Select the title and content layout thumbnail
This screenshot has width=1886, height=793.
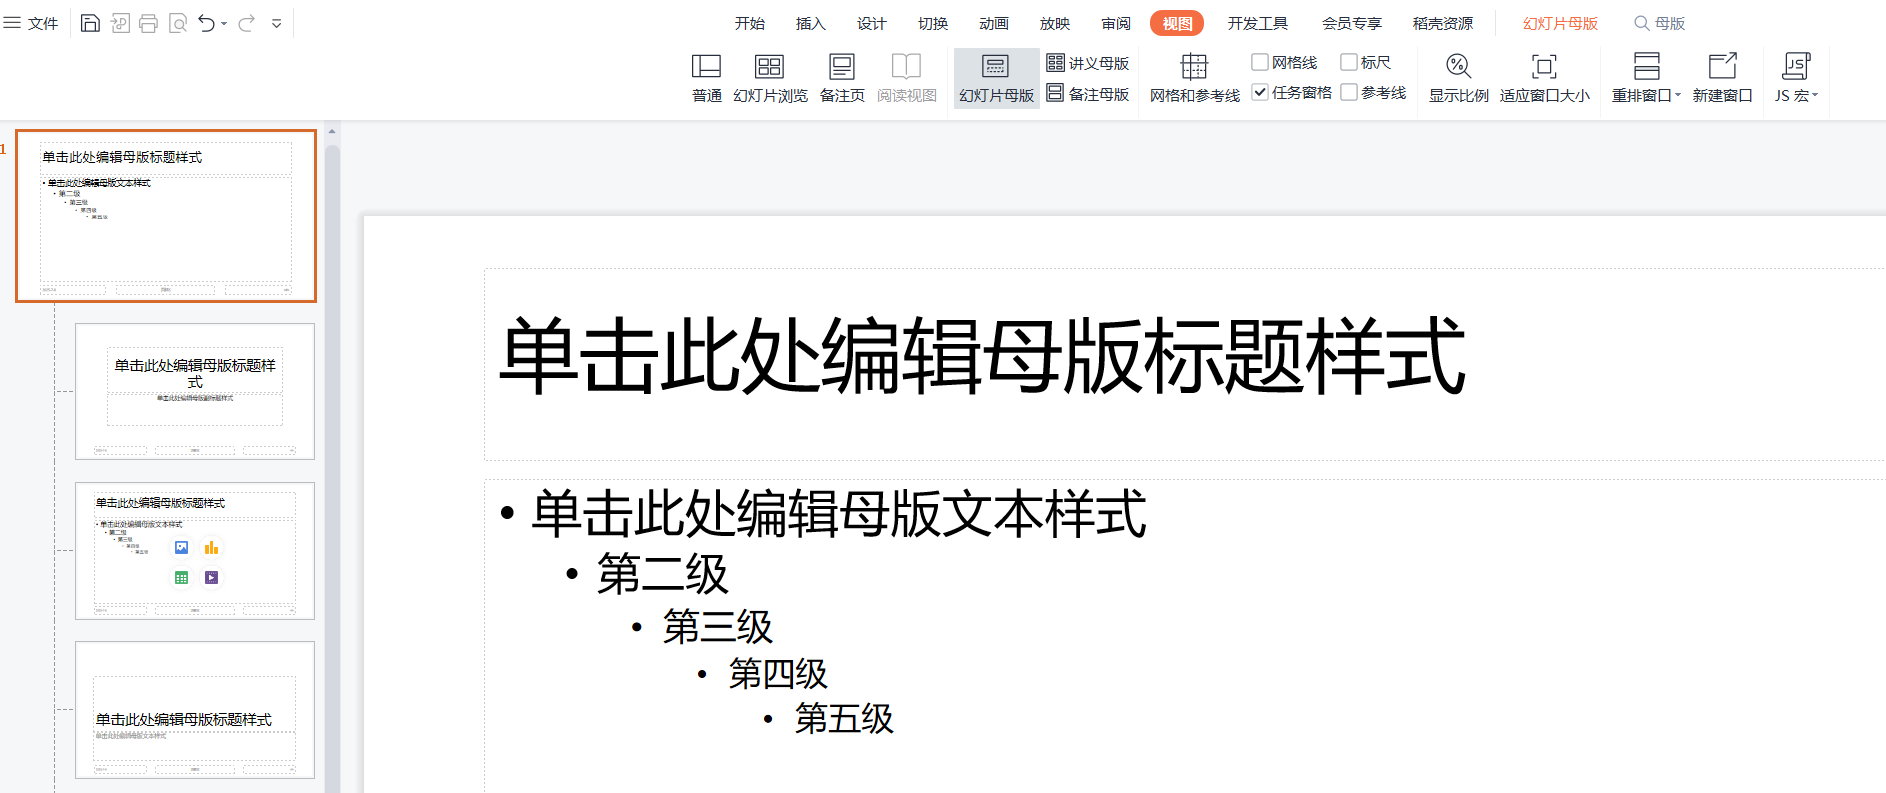pos(195,551)
